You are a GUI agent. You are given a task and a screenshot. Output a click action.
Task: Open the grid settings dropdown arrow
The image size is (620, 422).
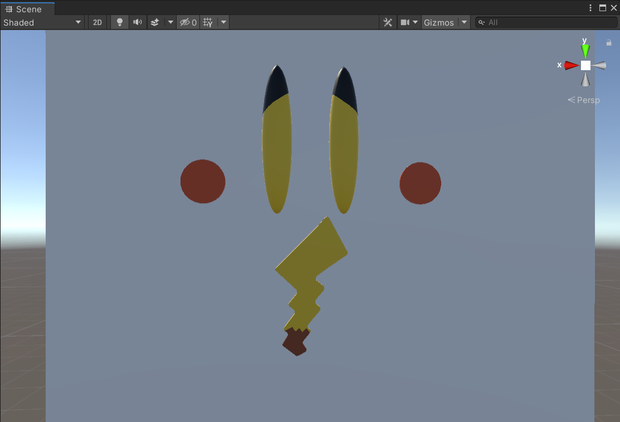tap(223, 23)
